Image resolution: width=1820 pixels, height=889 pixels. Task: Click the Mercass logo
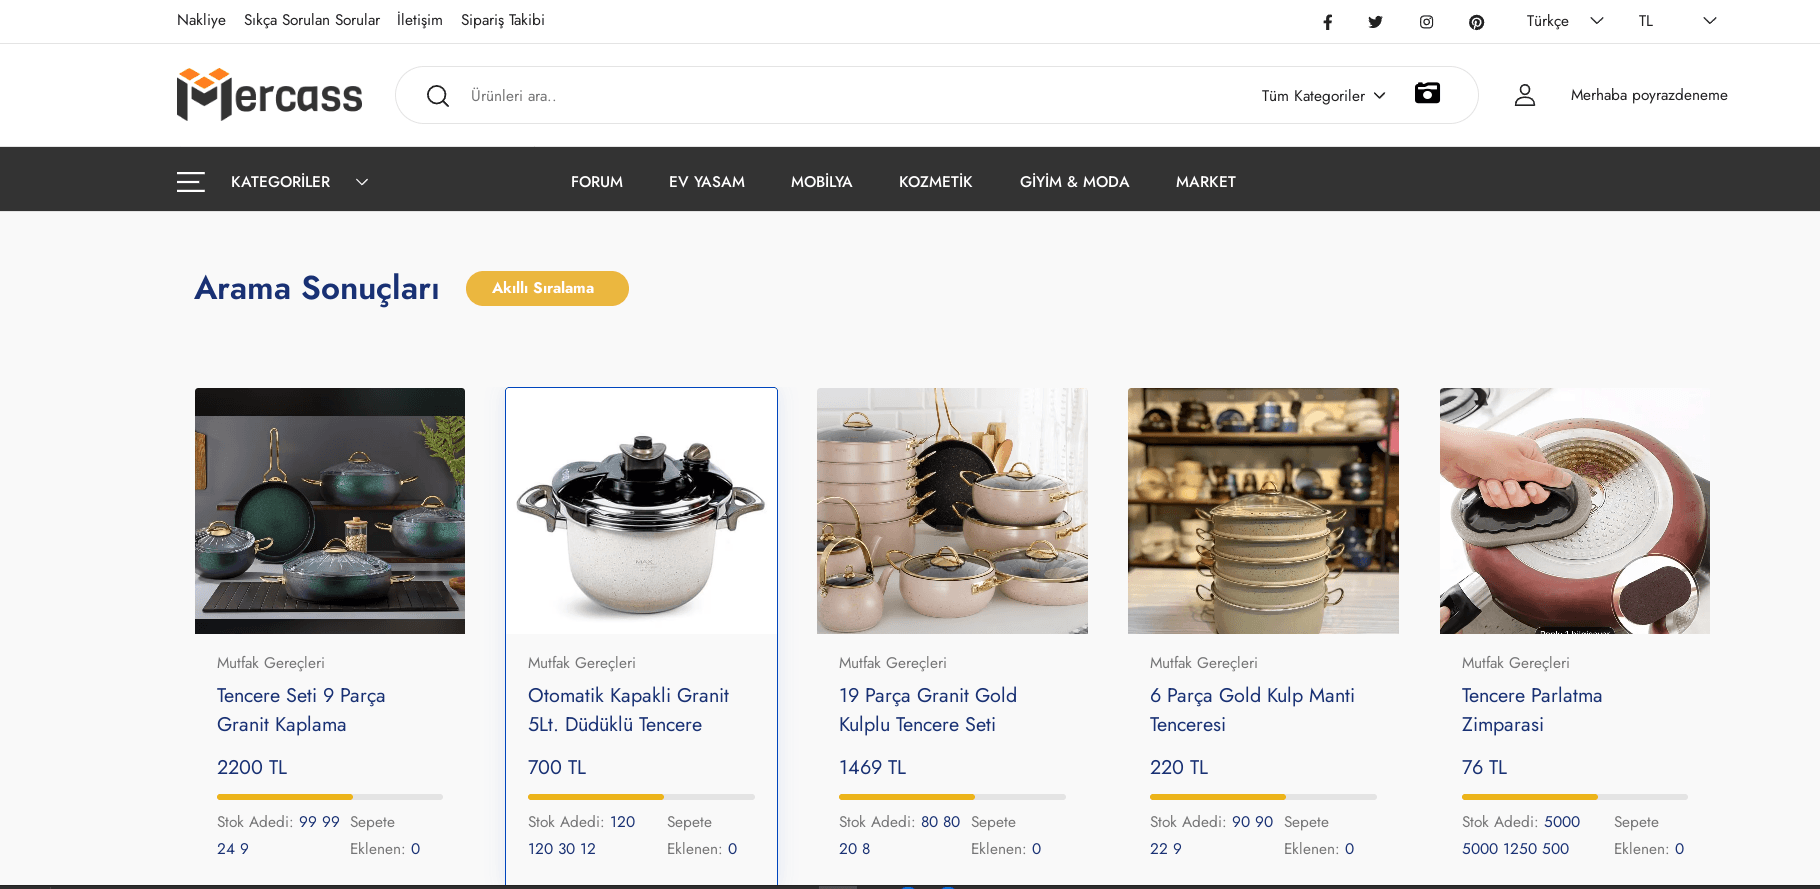(269, 95)
